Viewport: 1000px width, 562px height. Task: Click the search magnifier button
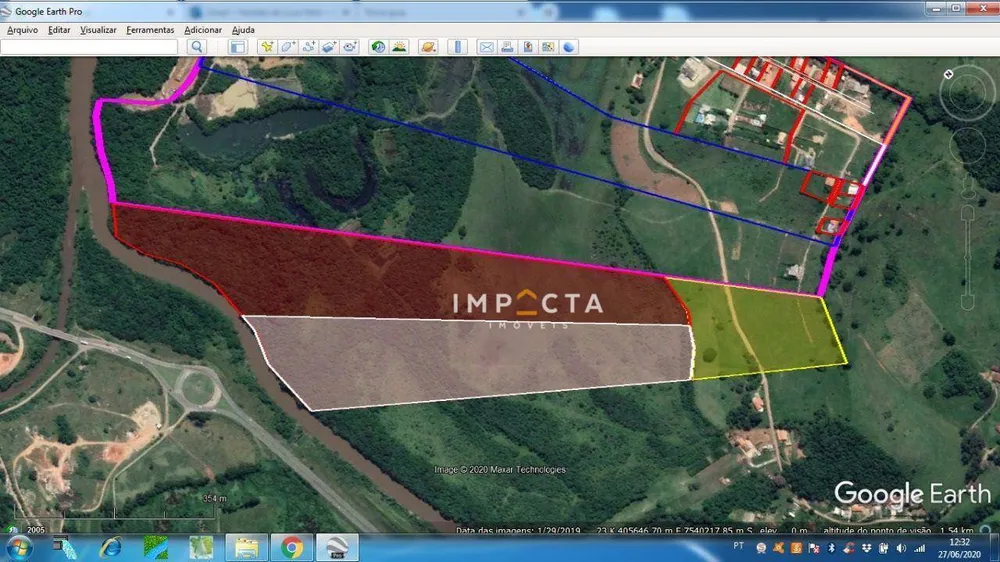point(197,47)
